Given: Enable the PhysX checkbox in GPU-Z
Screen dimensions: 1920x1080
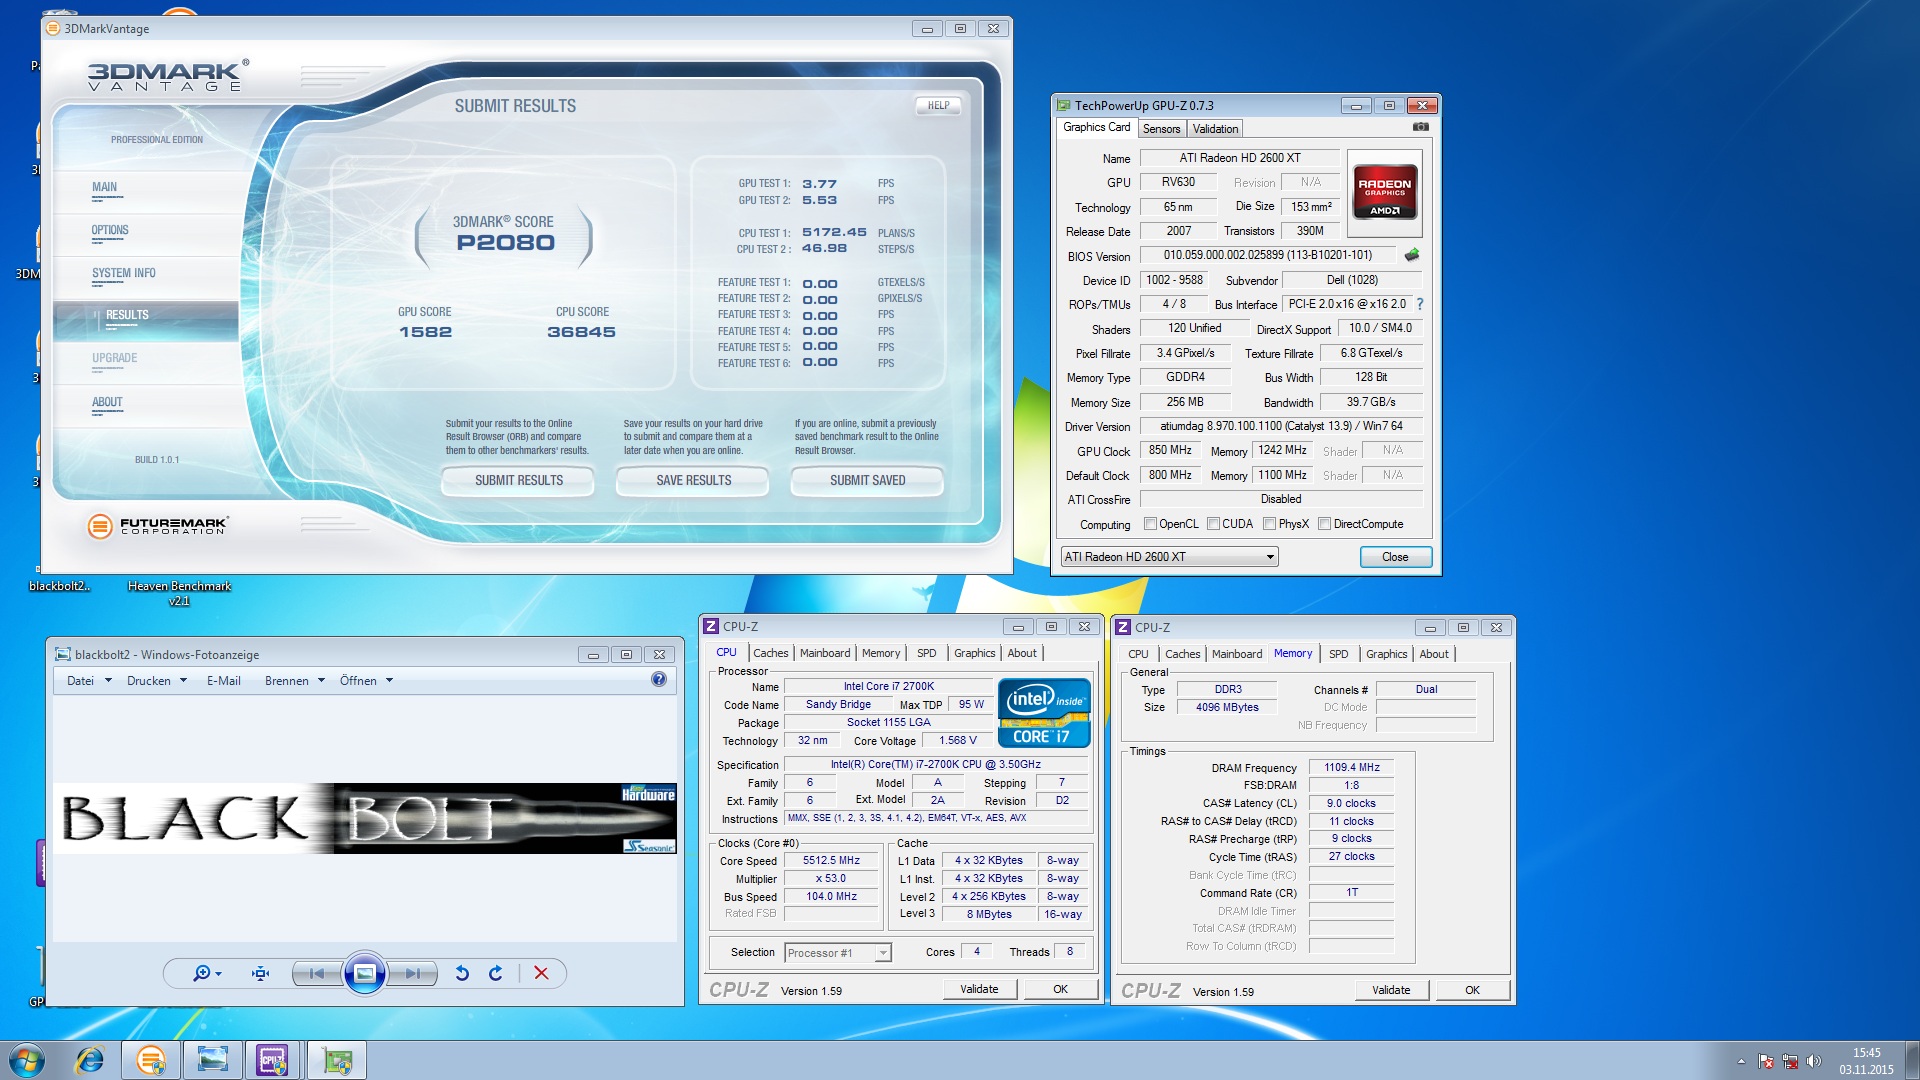Looking at the screenshot, I should point(1269,524).
